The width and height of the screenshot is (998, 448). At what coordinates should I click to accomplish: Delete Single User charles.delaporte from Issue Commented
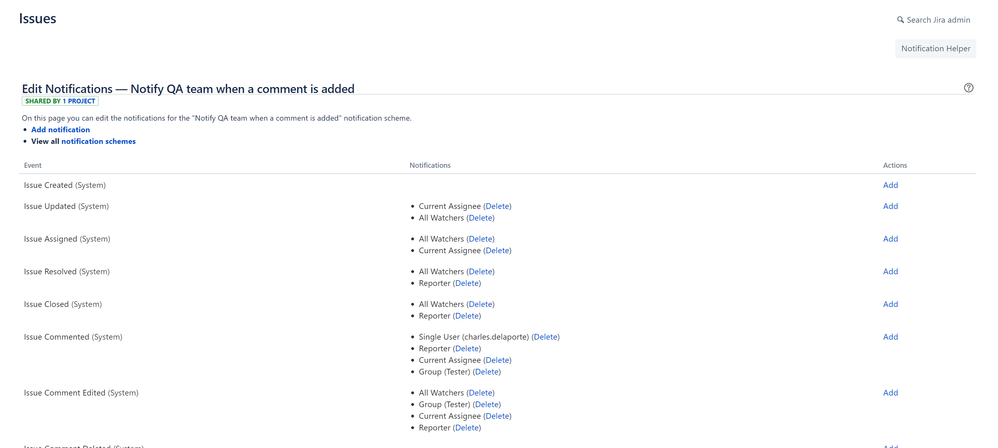coord(545,337)
